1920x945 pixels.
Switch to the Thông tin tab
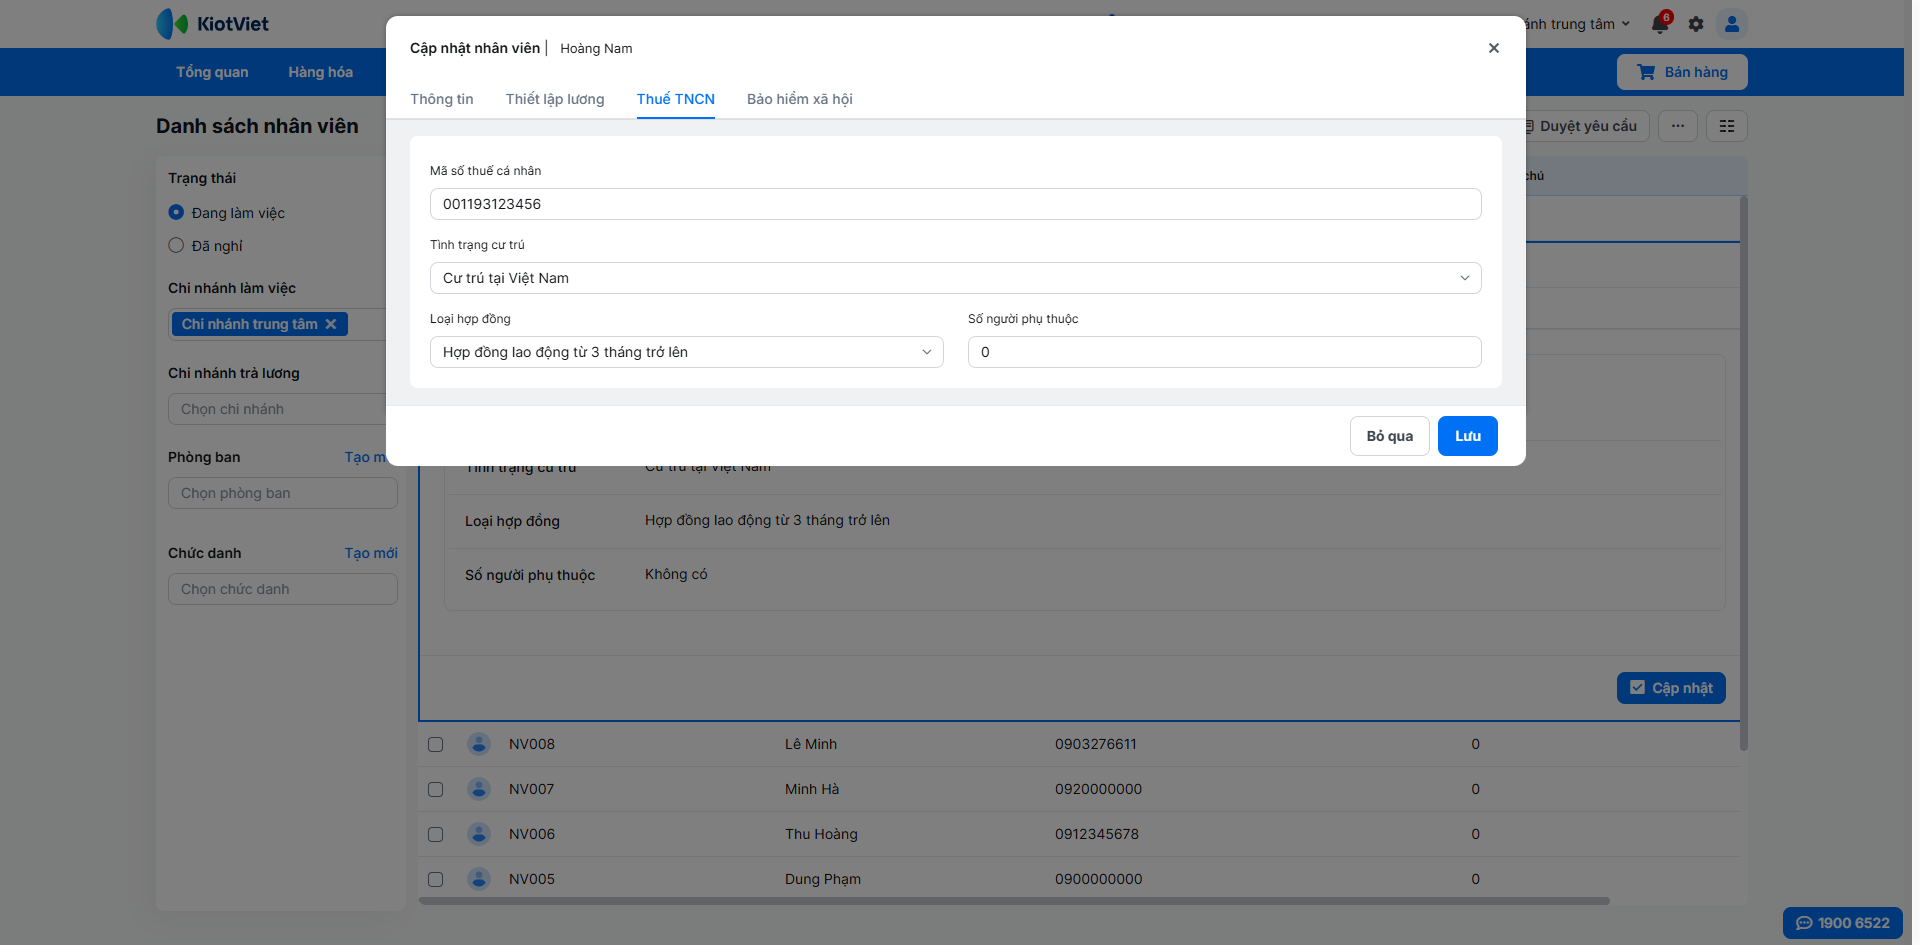[442, 99]
